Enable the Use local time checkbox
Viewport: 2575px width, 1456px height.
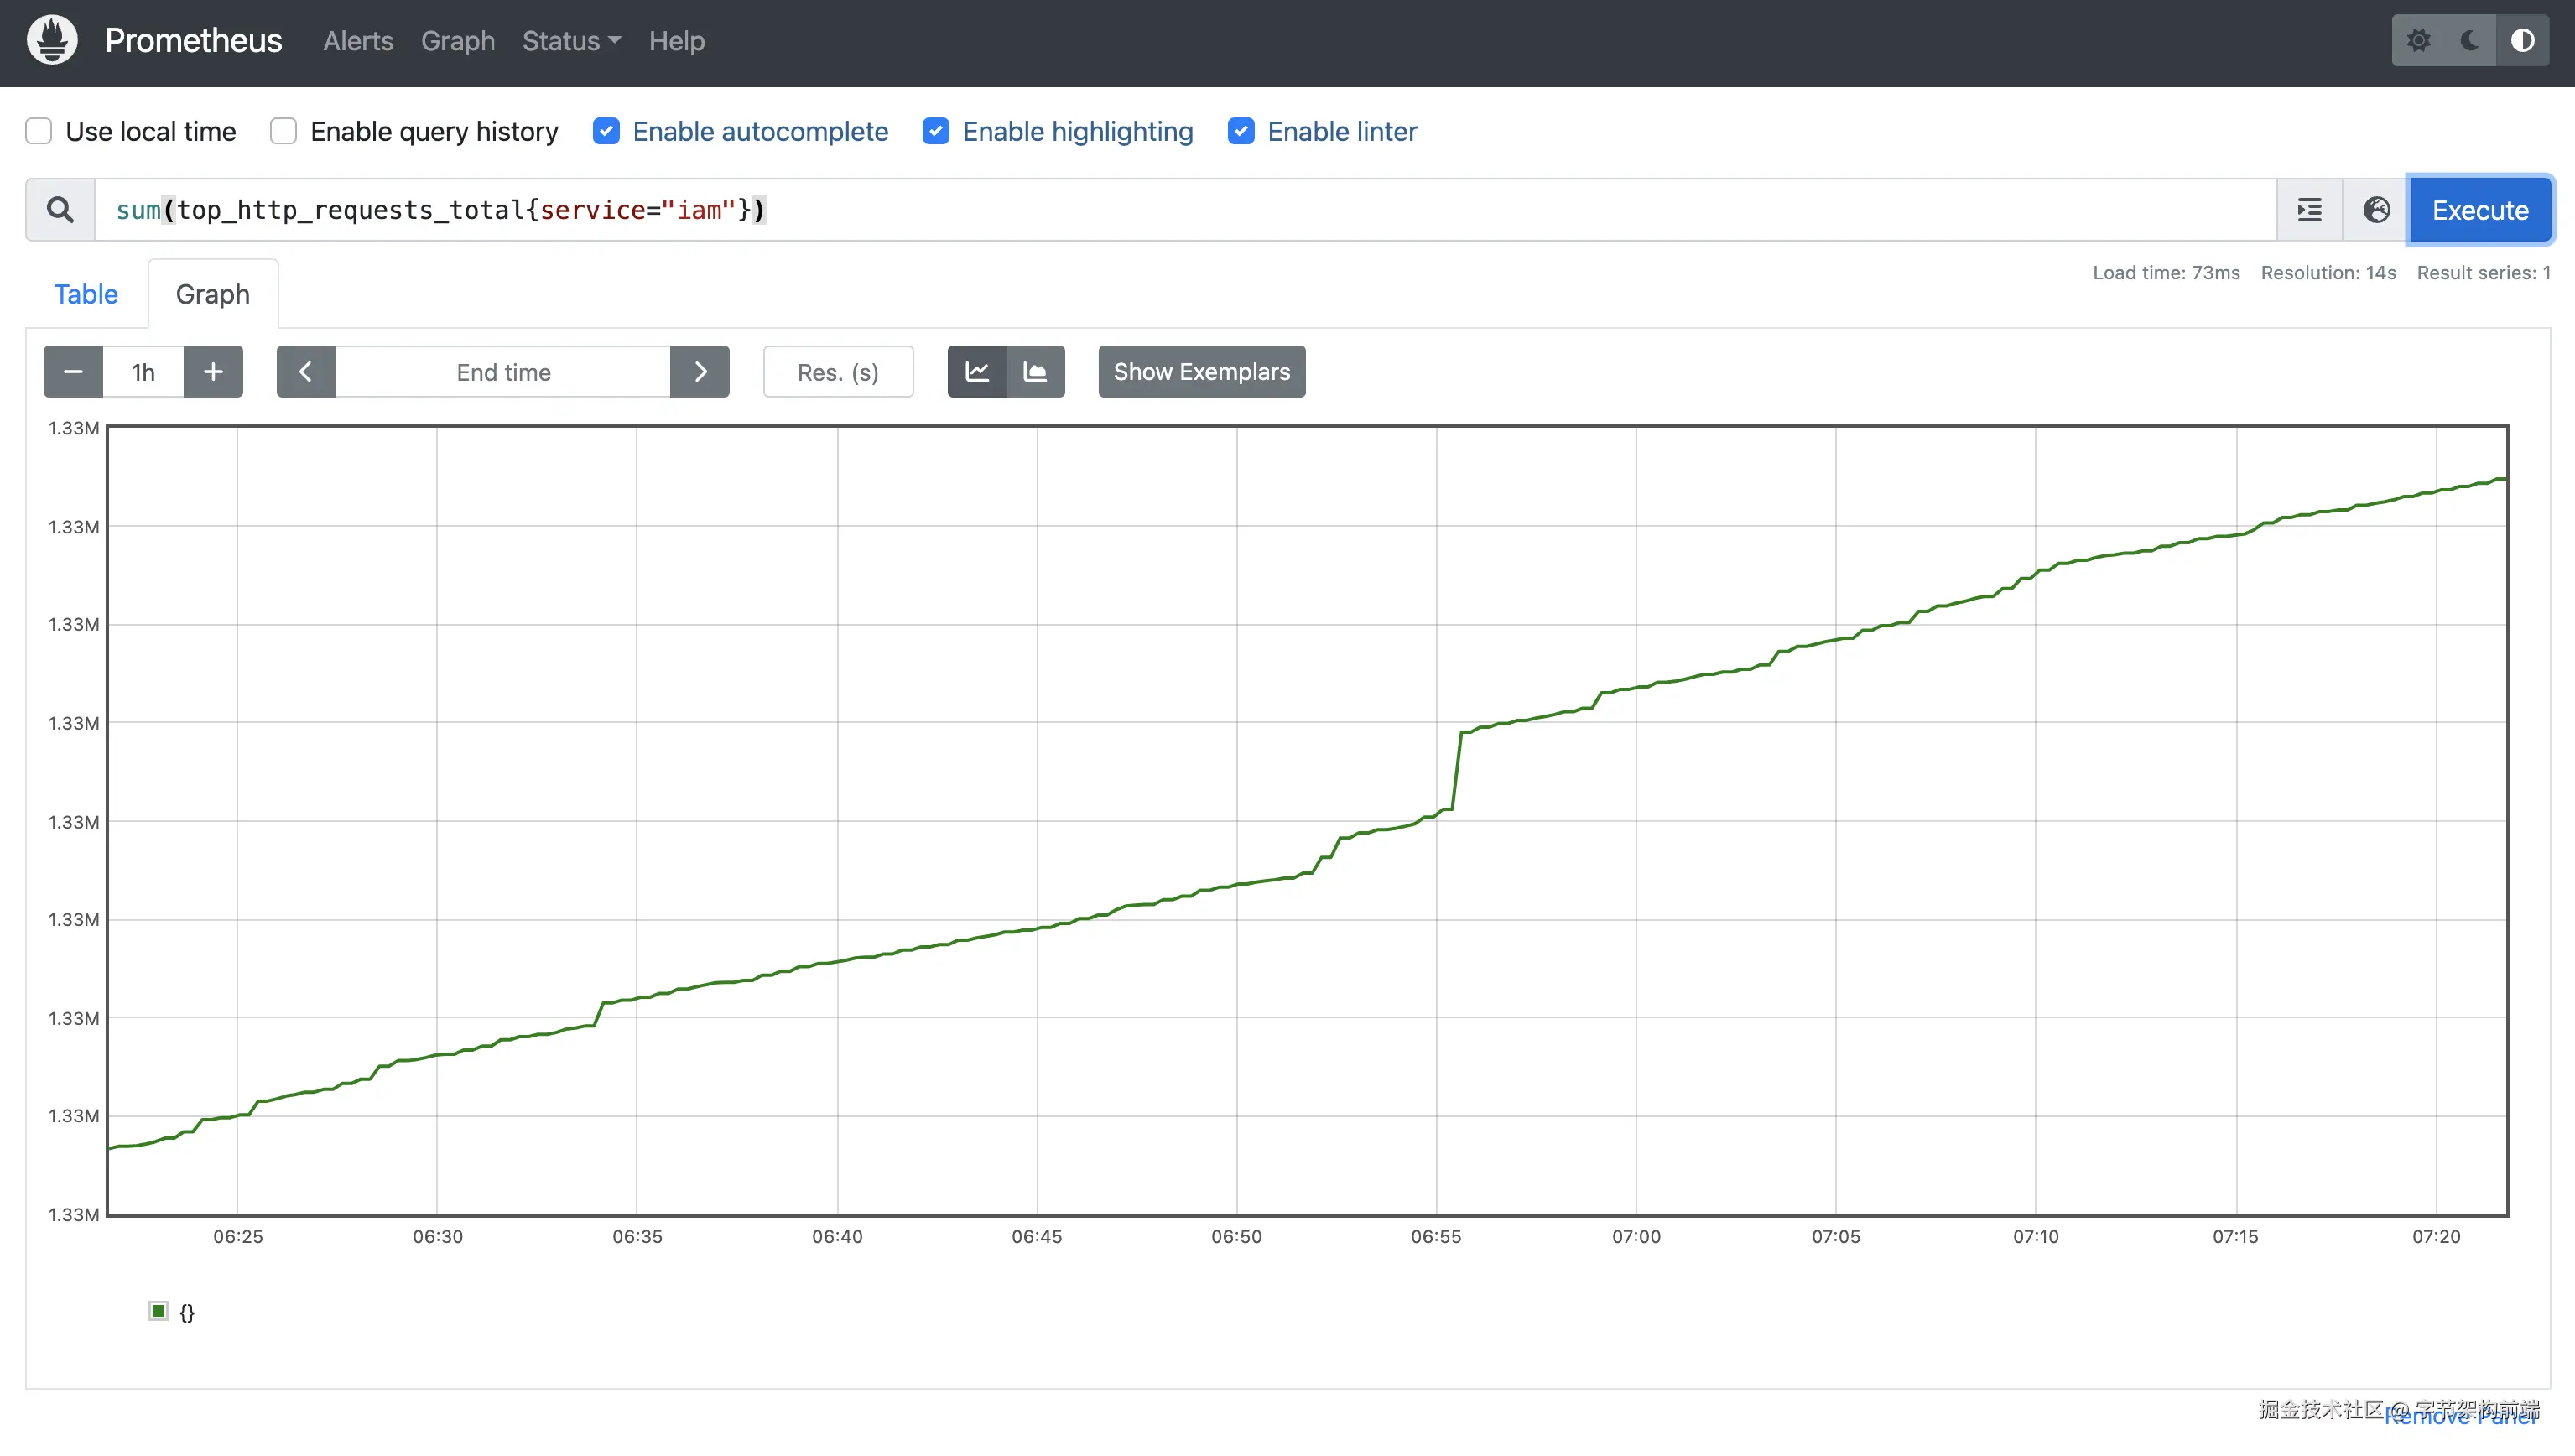(39, 131)
